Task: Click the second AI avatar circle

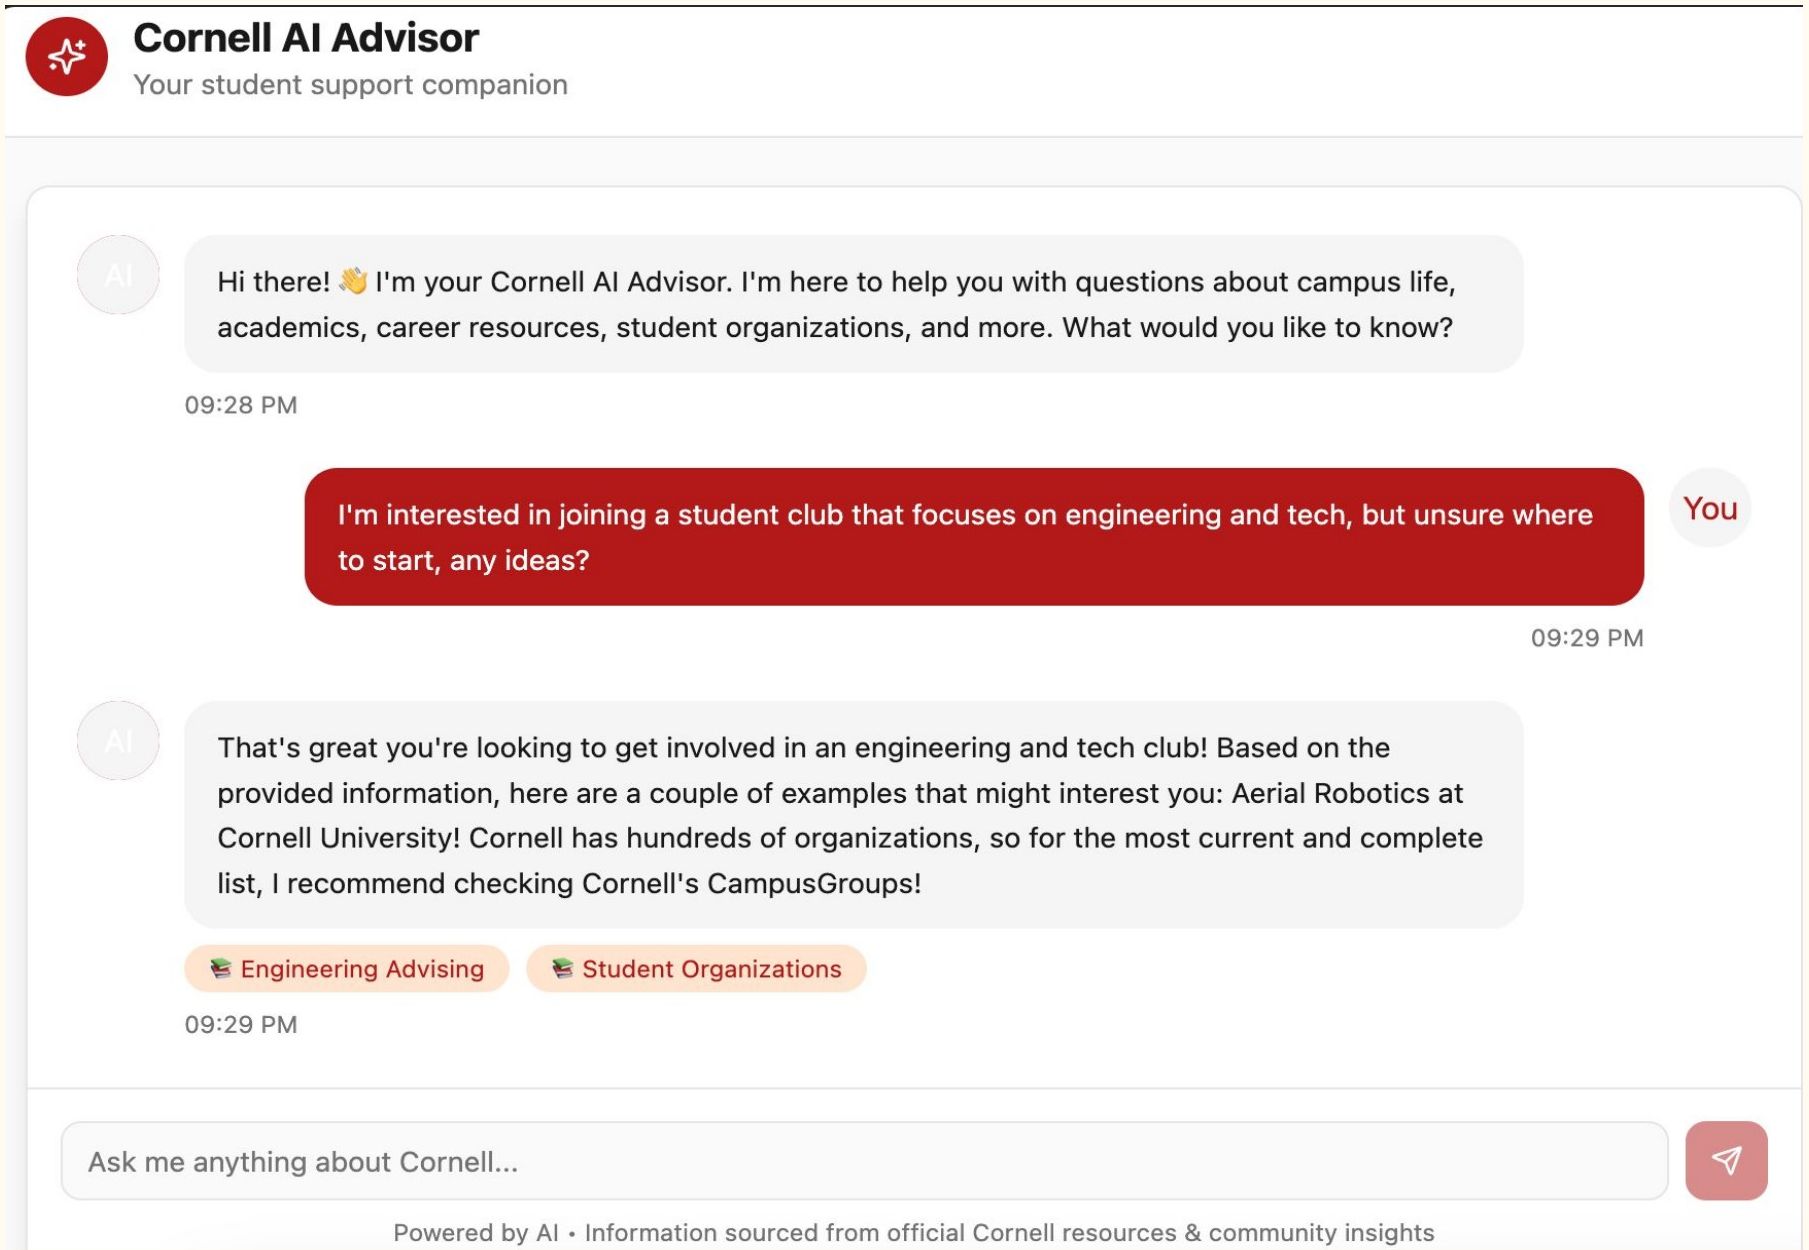Action: pos(118,741)
